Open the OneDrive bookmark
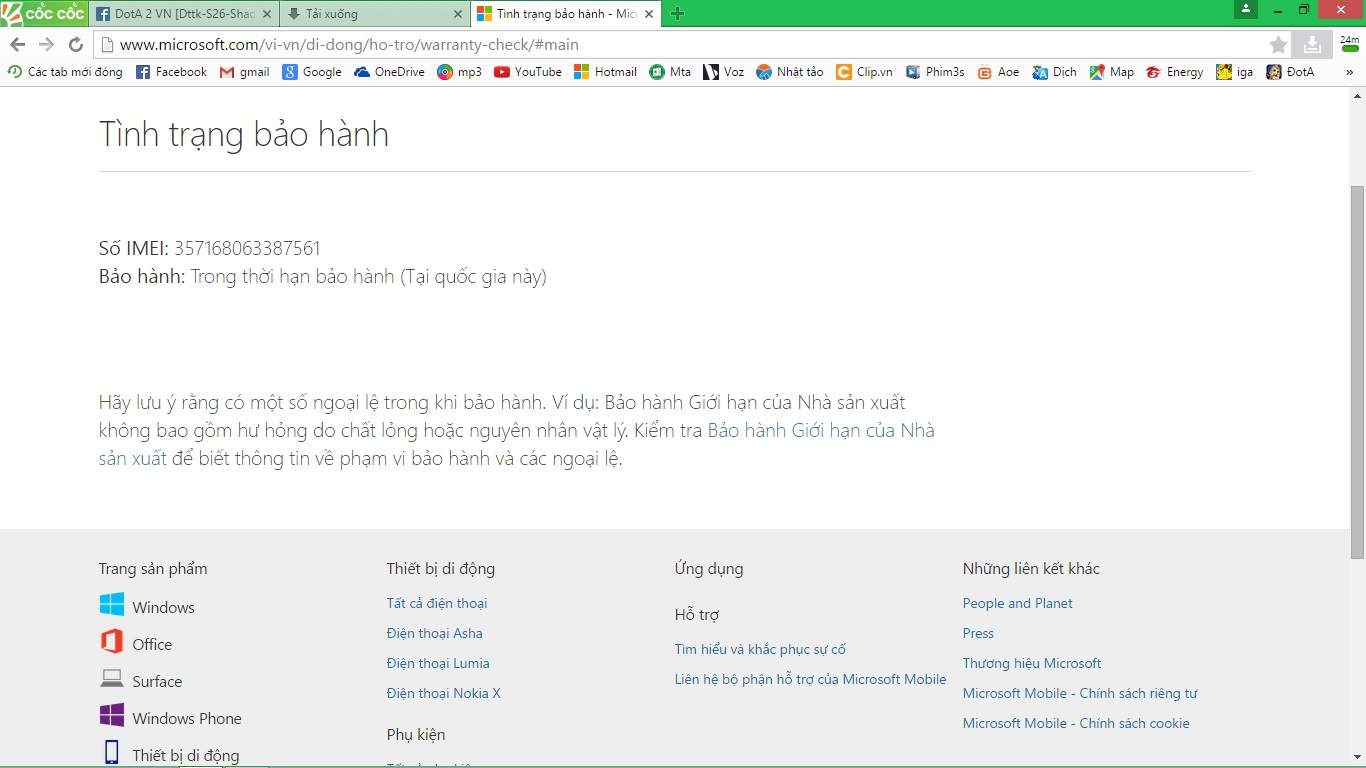 click(389, 72)
